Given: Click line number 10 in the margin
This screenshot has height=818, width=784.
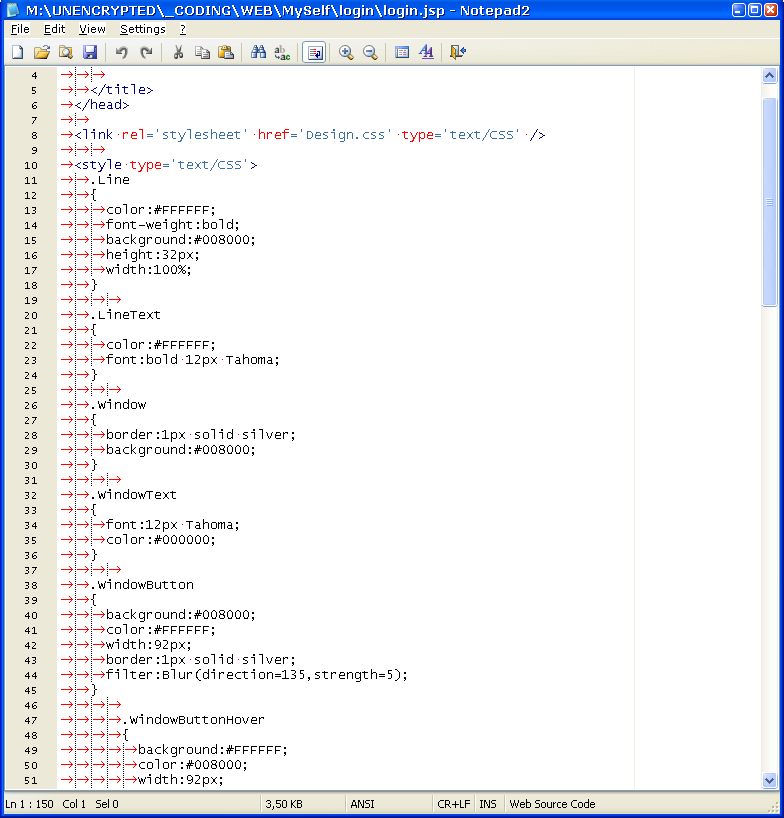Looking at the screenshot, I should click(x=31, y=165).
